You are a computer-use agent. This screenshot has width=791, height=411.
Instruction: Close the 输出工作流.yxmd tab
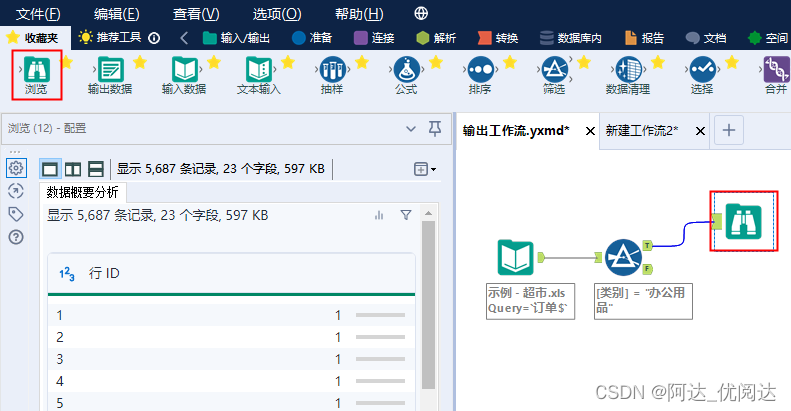(590, 131)
